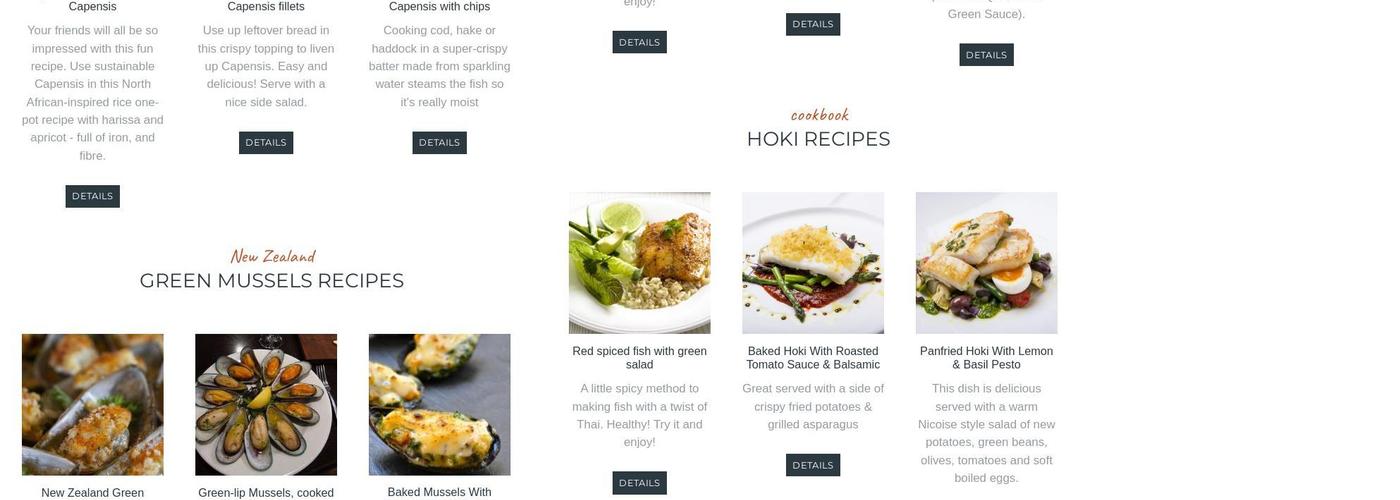The image size is (1400, 500).
Task: Open the Green-lip Mussels, cooked title link
Action: (x=266, y=493)
